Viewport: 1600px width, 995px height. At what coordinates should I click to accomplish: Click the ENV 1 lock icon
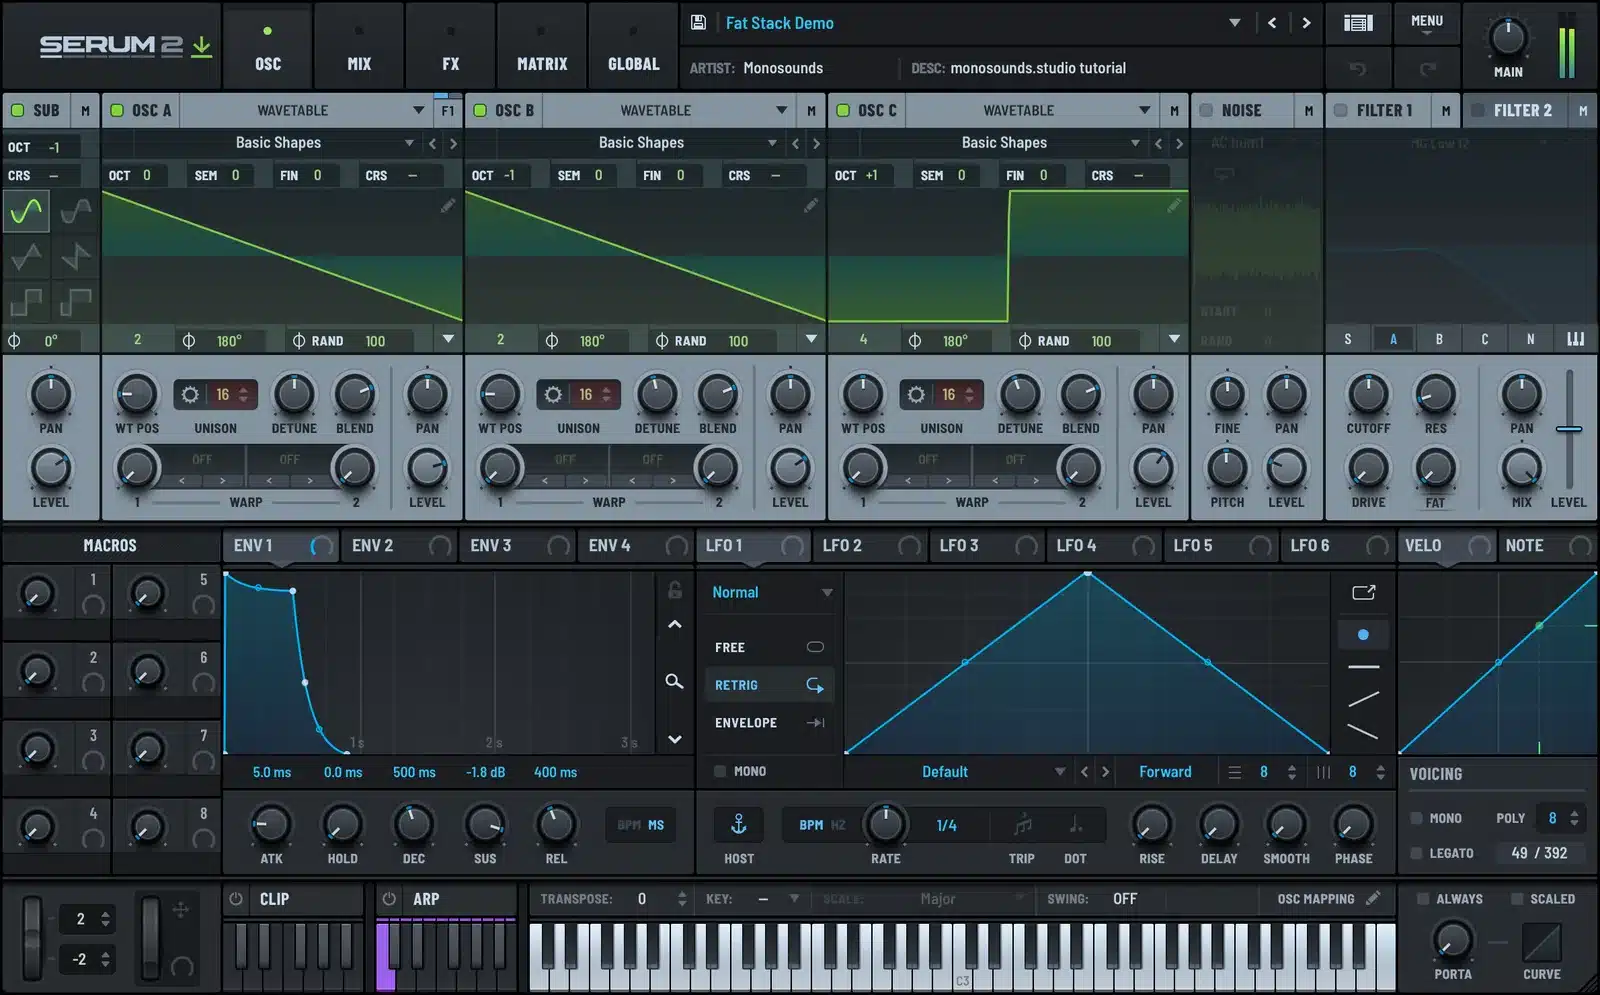675,590
